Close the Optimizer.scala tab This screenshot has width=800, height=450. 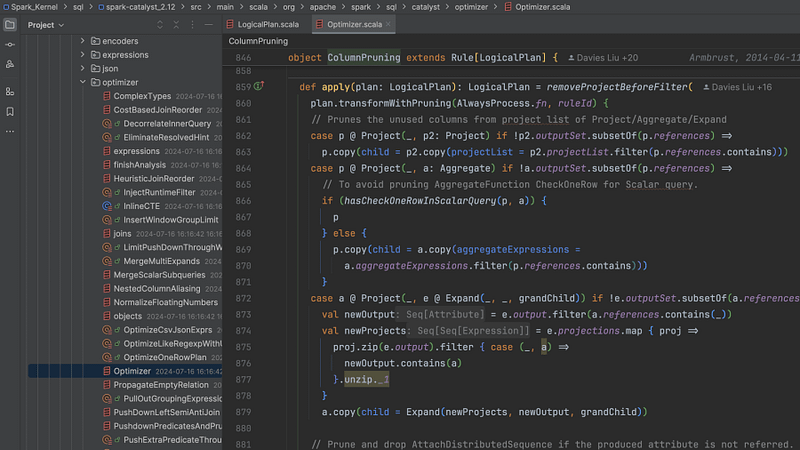[388, 24]
